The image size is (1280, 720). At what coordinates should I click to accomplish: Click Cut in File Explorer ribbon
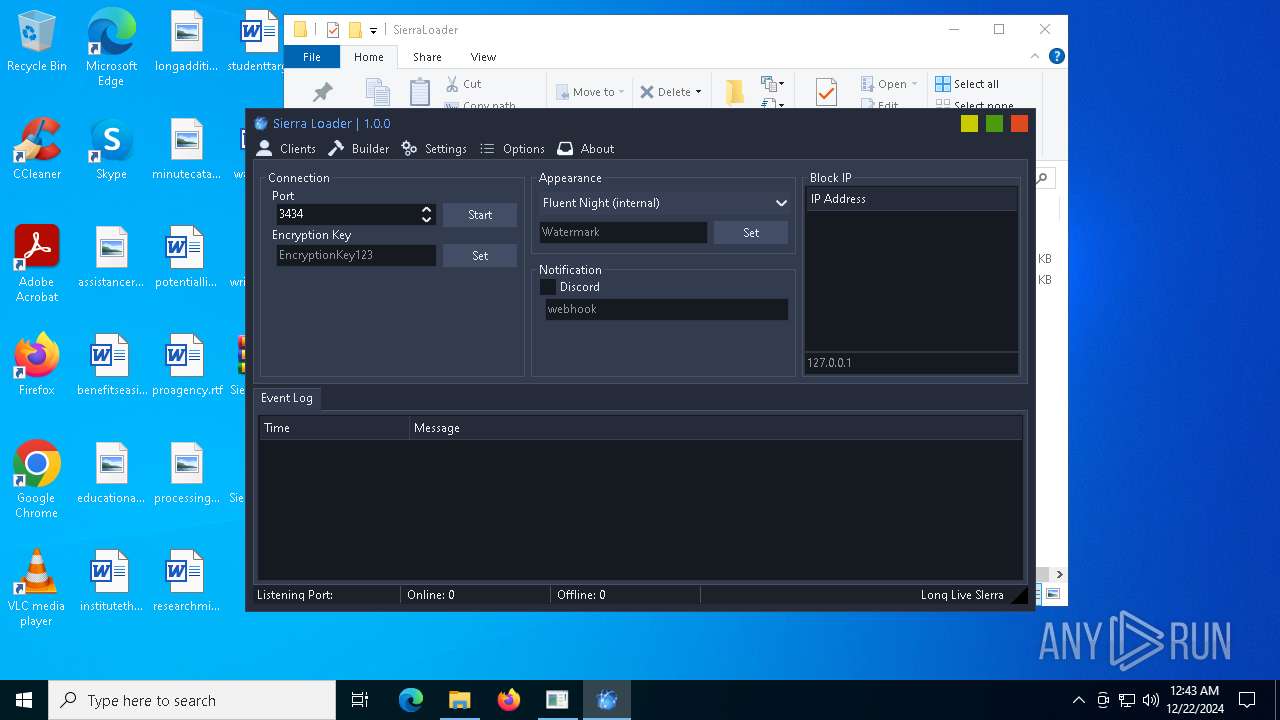pos(463,84)
